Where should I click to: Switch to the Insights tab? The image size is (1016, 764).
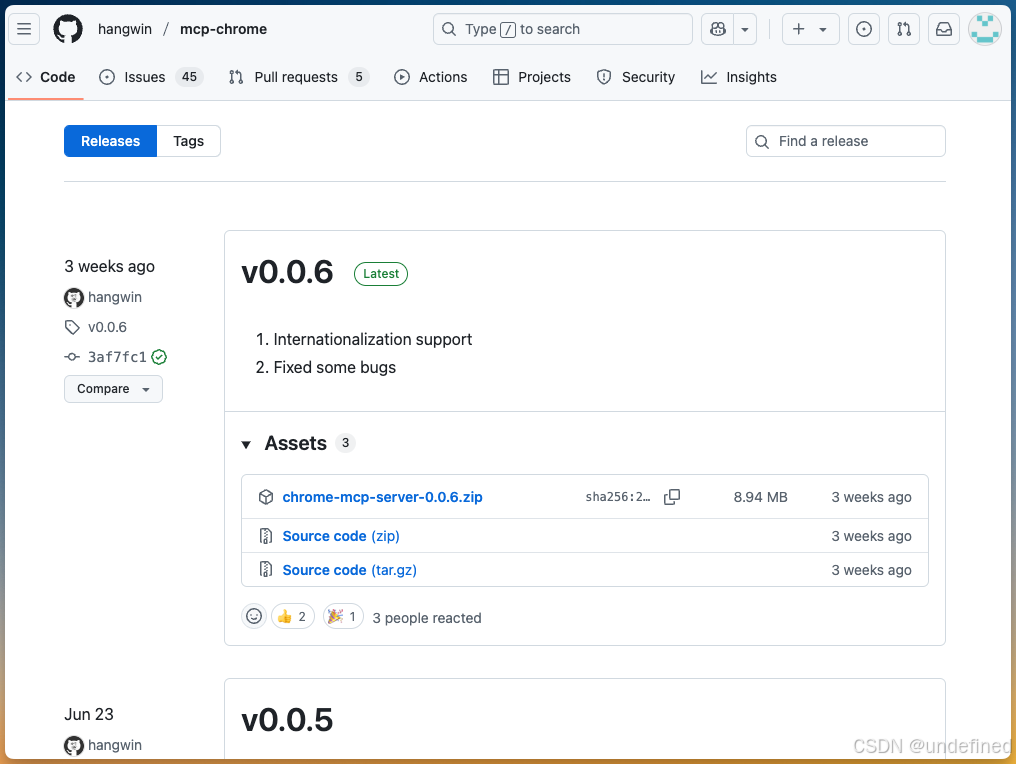pyautogui.click(x=739, y=77)
